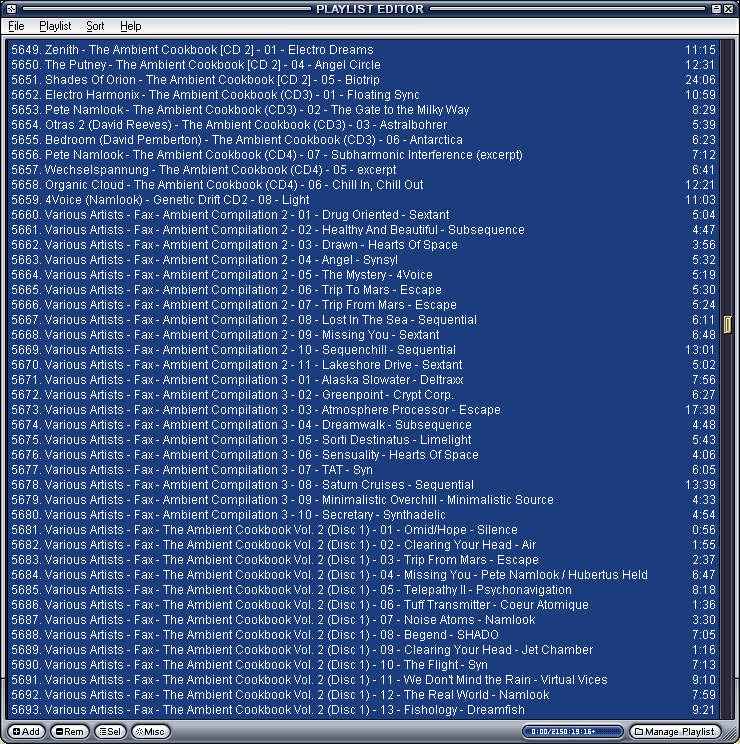Select track 5674 Dreamwalk - Subsequence

363,425
